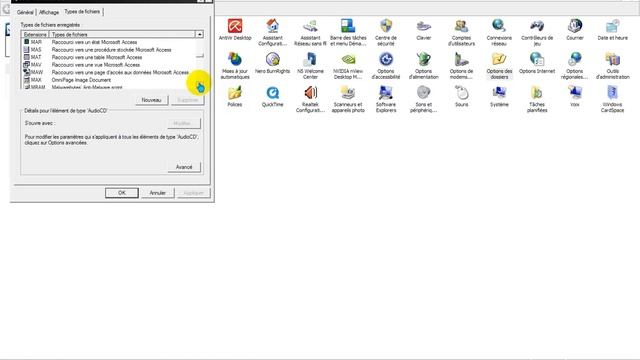The image size is (640, 360).
Task: Click the Avancé button
Action: (x=184, y=167)
